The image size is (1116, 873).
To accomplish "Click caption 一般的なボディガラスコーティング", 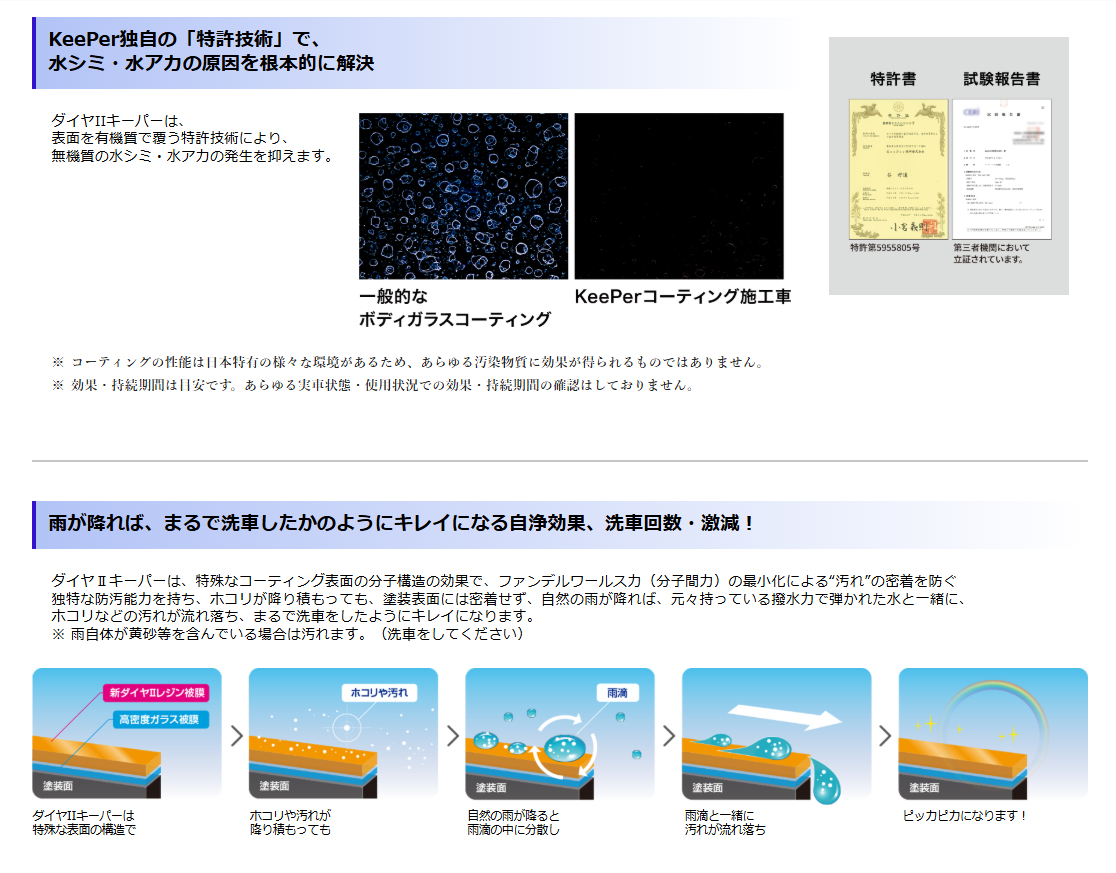I will (x=455, y=308).
